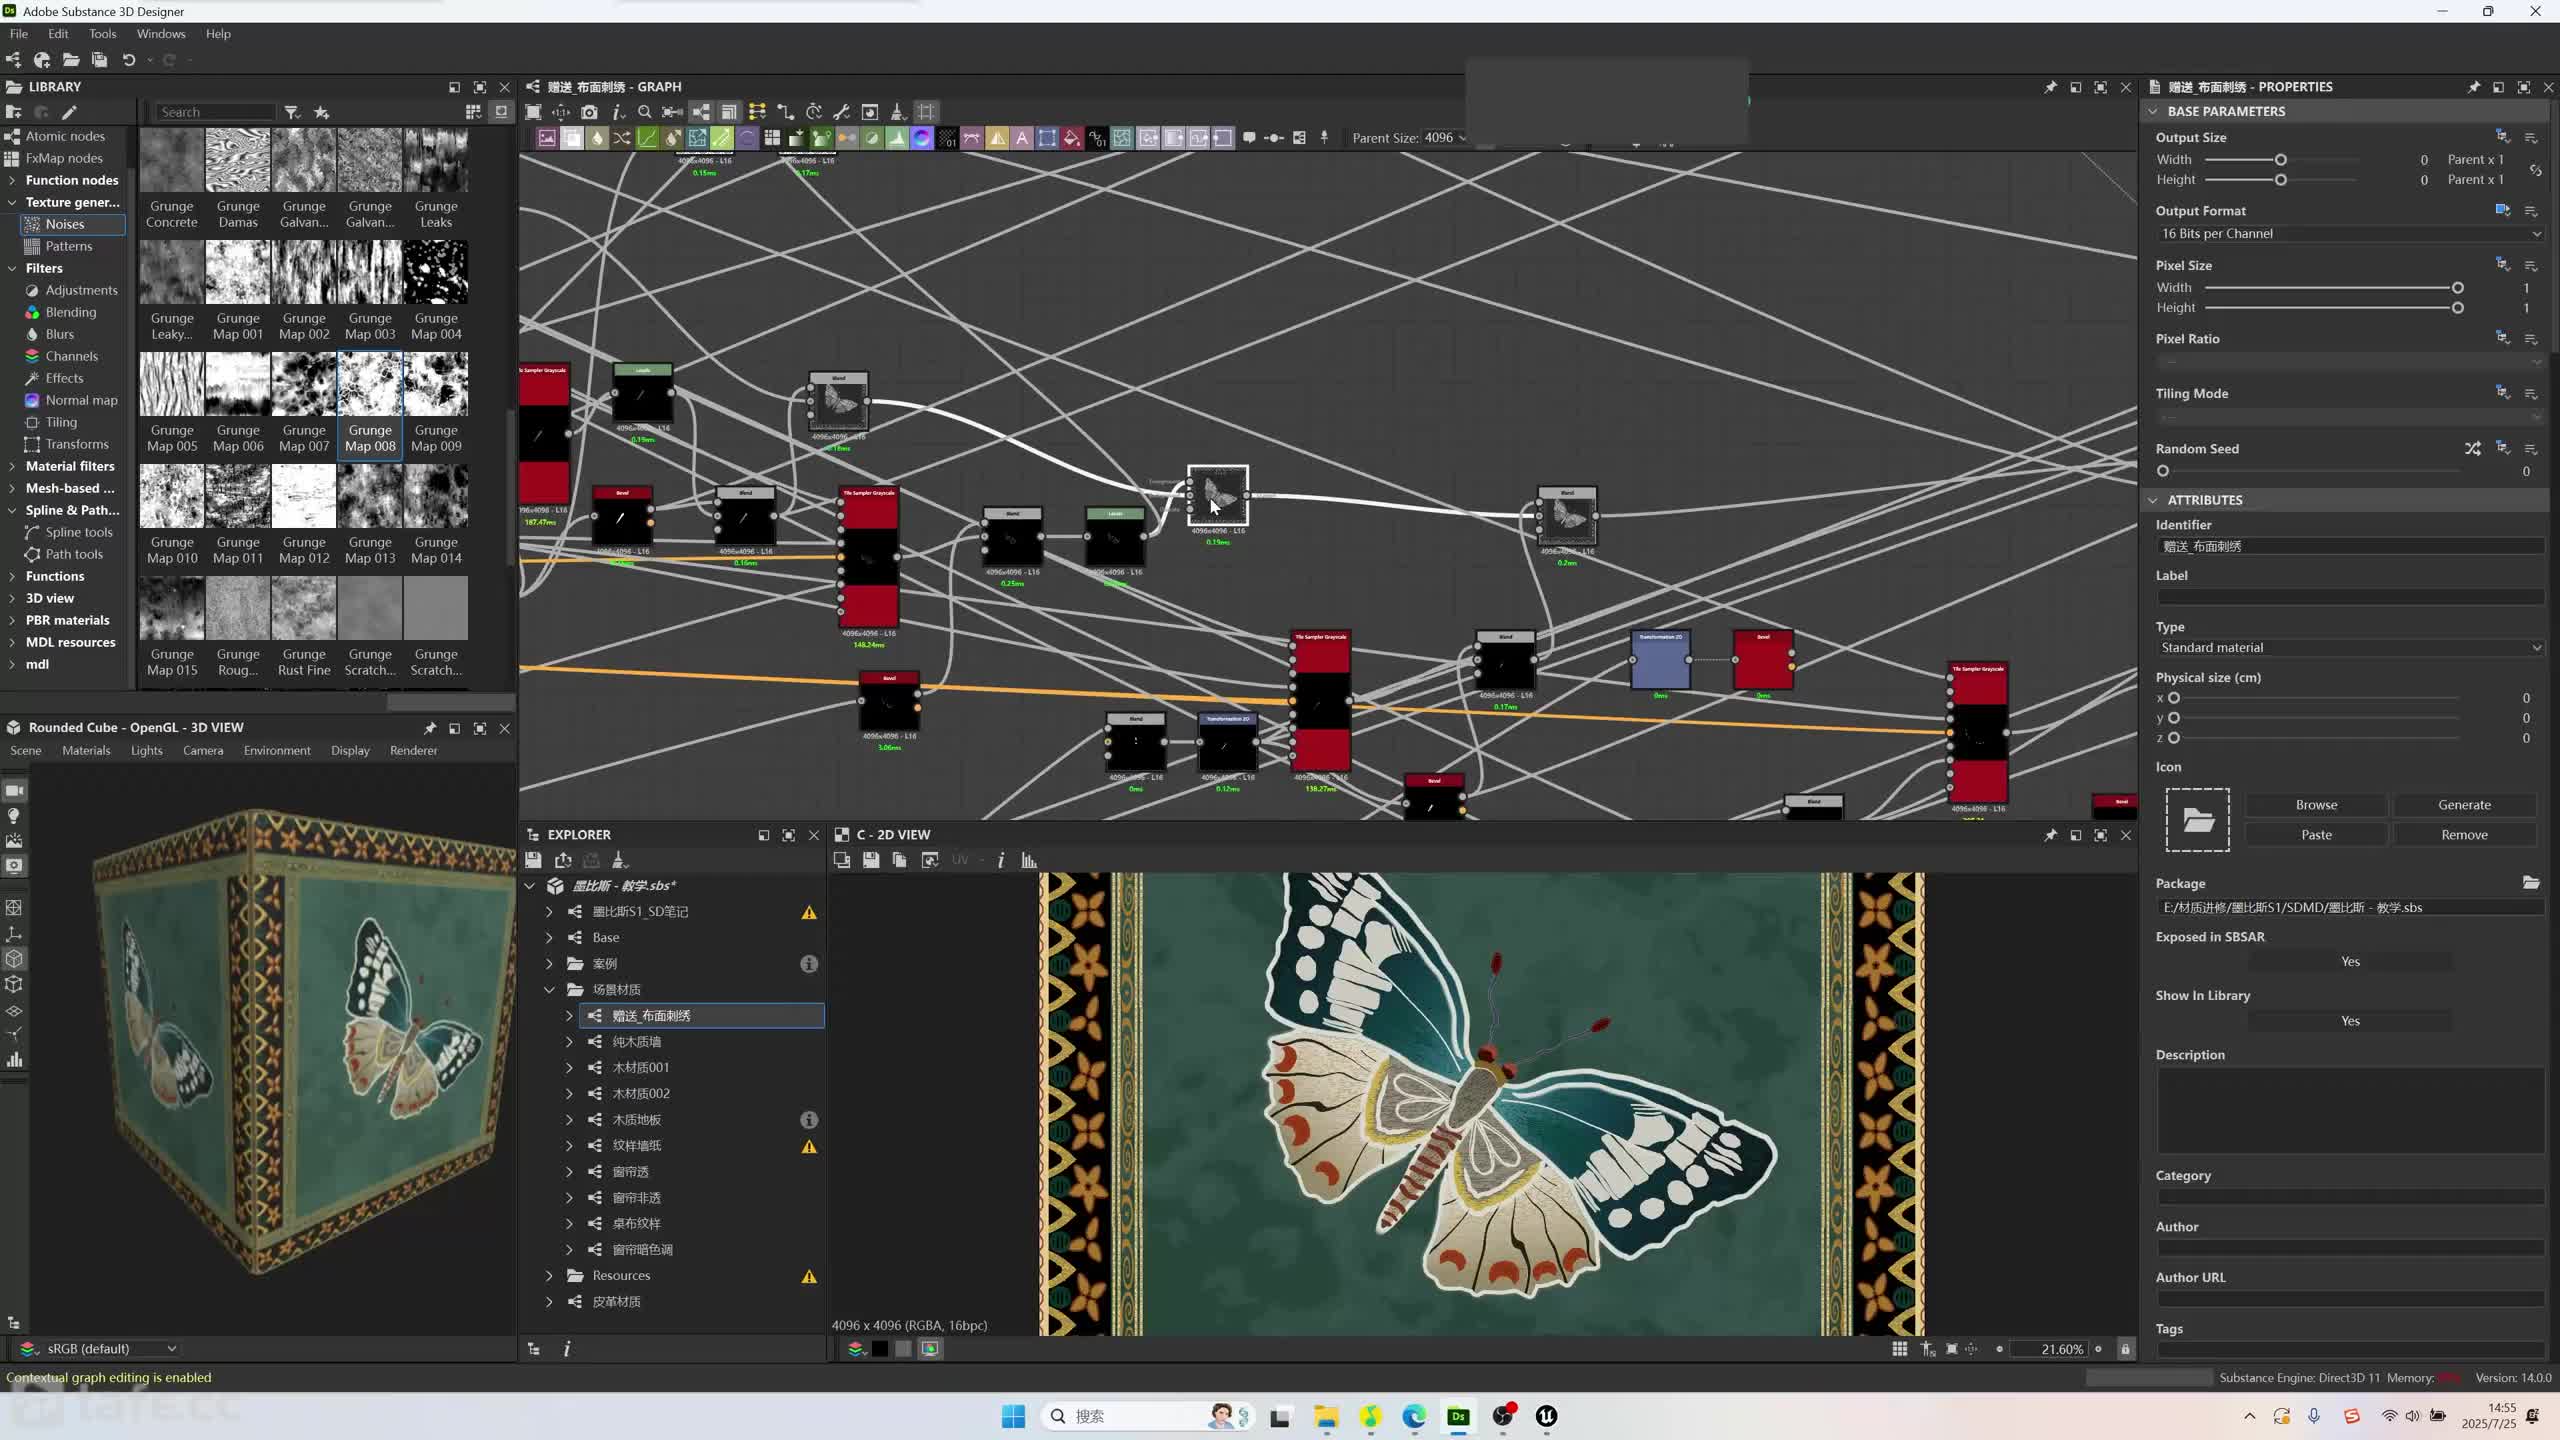Add a Normal node from the graph toolbar
Screen dimensions: 2560x1440
(x=922, y=138)
